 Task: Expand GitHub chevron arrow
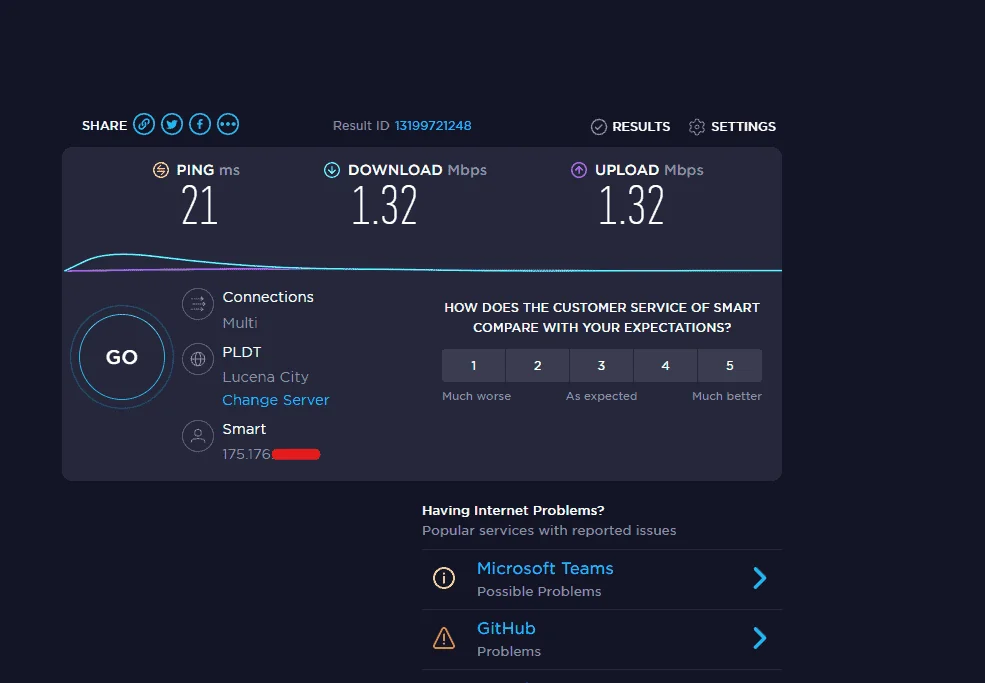759,638
